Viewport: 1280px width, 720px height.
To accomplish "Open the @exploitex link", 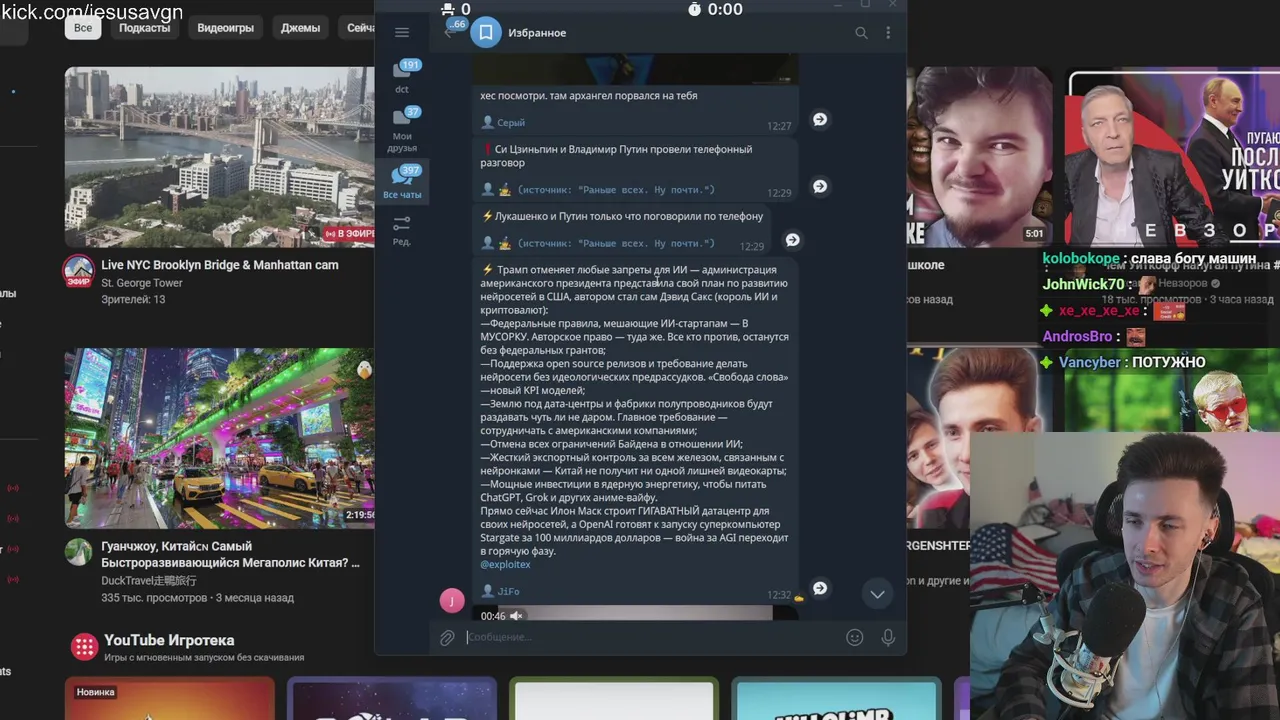I will (x=505, y=564).
